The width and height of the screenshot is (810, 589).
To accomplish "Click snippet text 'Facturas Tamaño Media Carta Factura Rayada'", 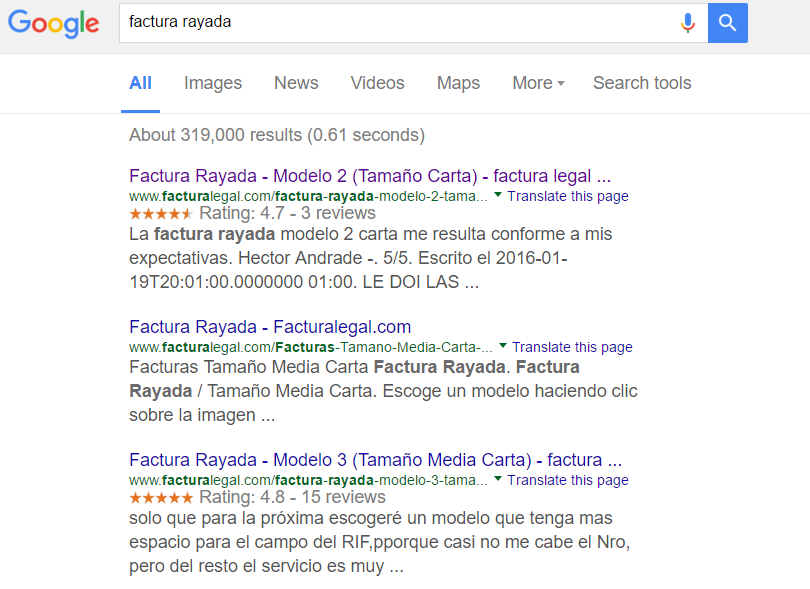I will point(317,367).
